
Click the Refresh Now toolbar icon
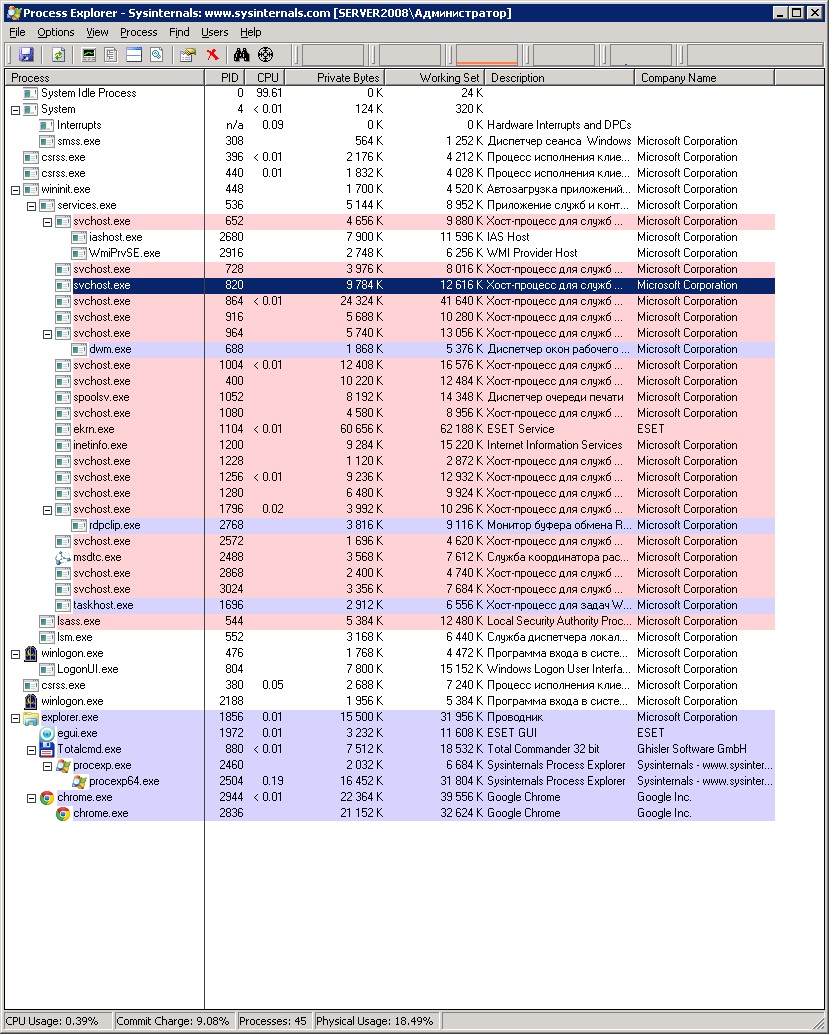[58, 55]
